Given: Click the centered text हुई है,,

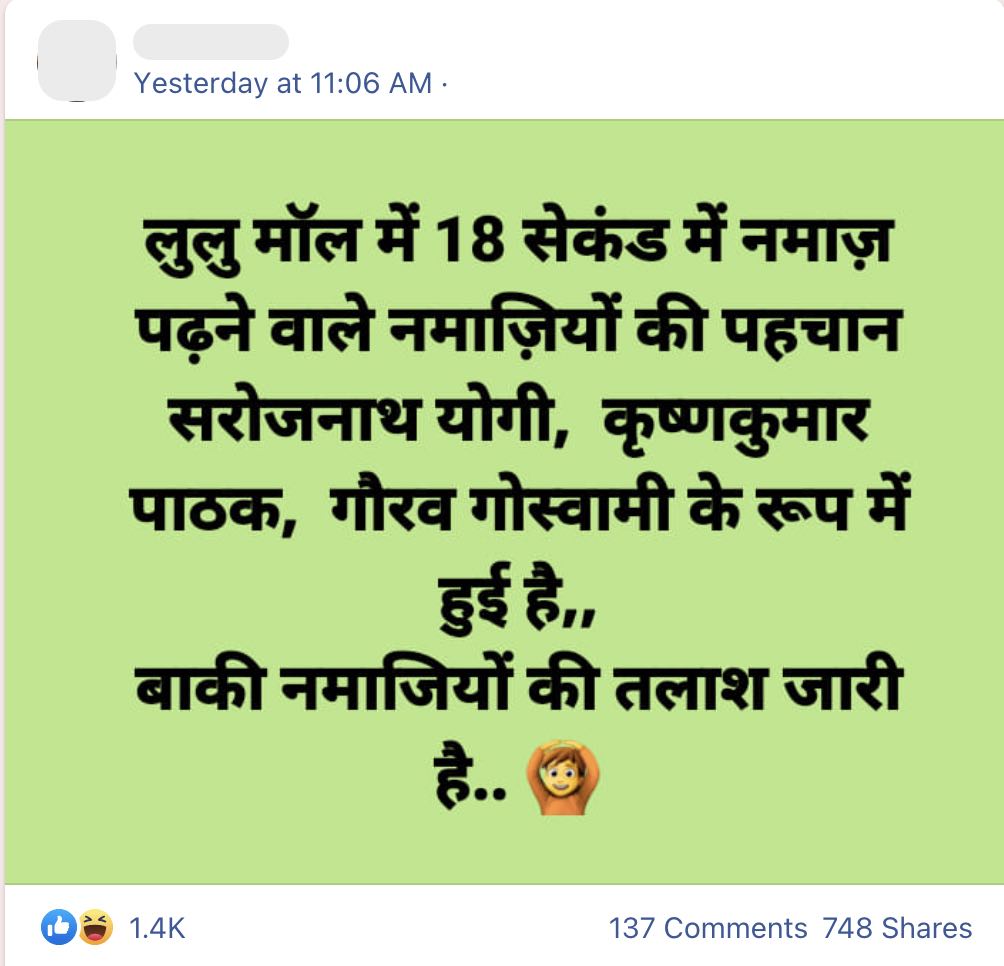Looking at the screenshot, I should point(517,597).
